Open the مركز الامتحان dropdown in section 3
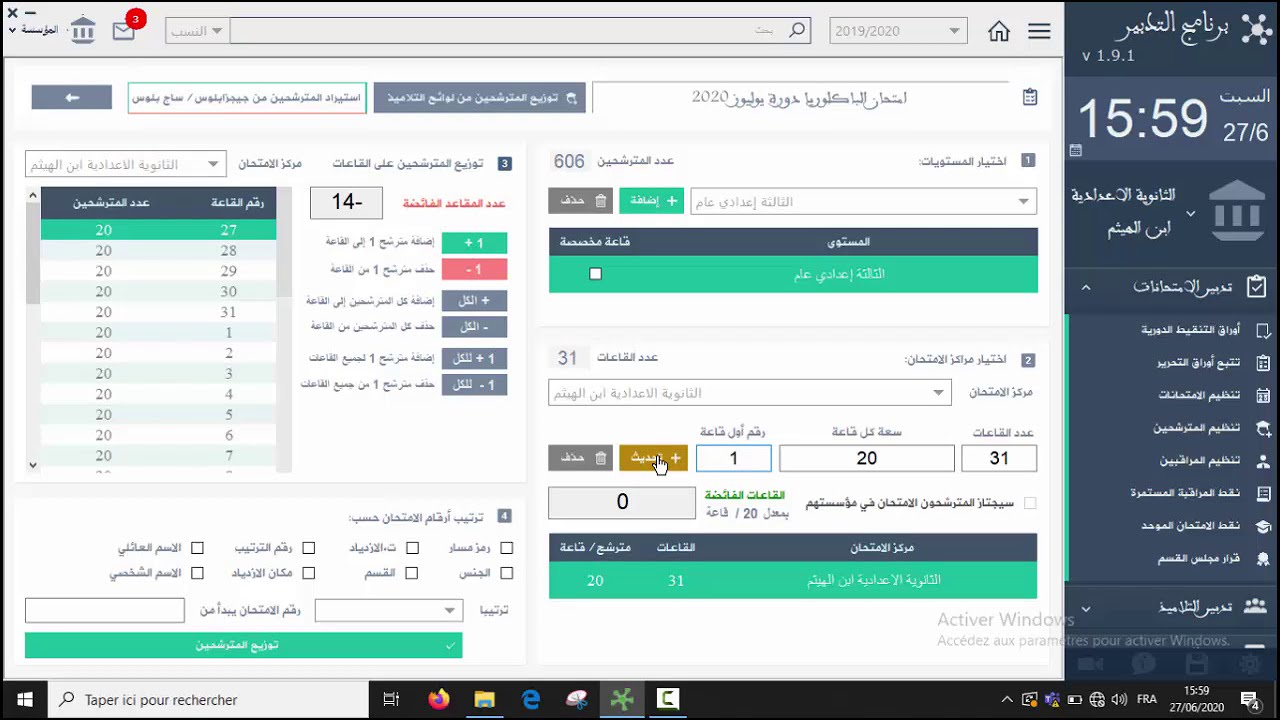The width and height of the screenshot is (1280, 720). pos(125,164)
